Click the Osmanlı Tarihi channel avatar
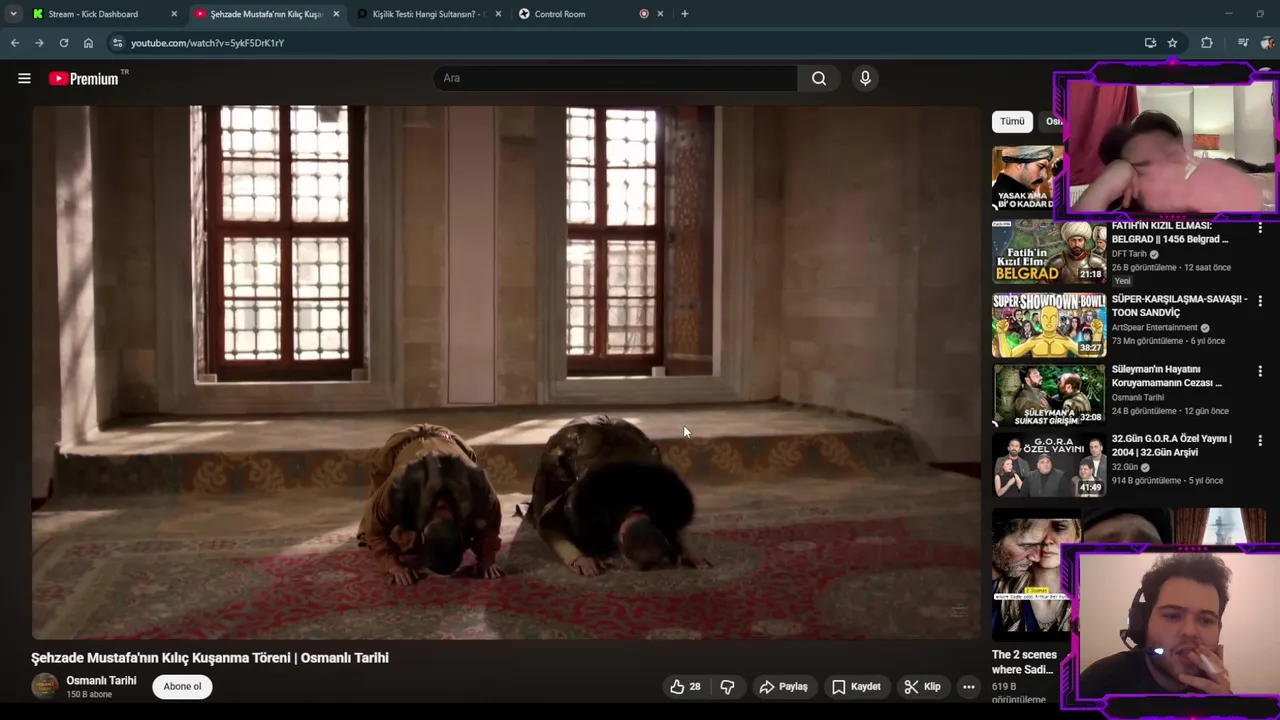The width and height of the screenshot is (1280, 720). pos(45,686)
